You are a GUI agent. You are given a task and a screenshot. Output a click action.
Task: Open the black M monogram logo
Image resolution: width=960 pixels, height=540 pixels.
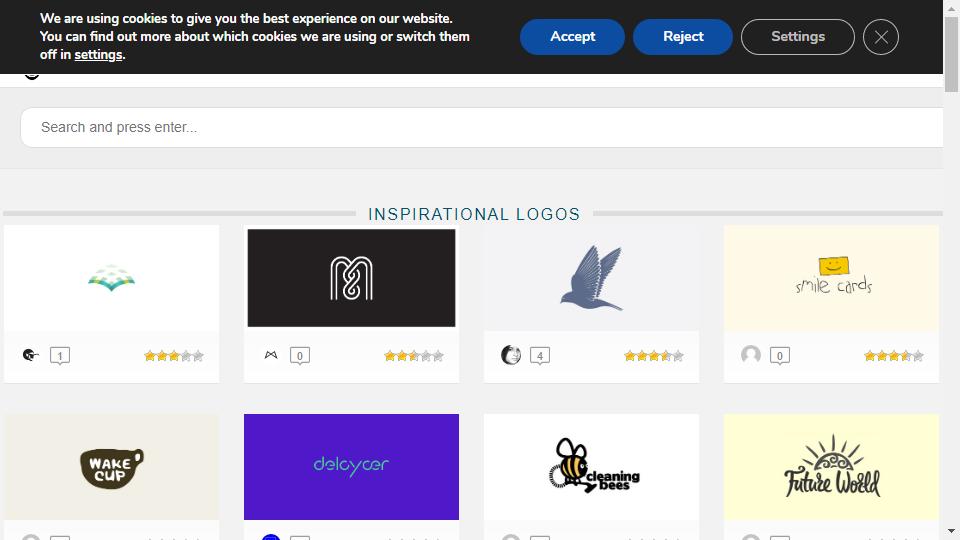coord(351,278)
